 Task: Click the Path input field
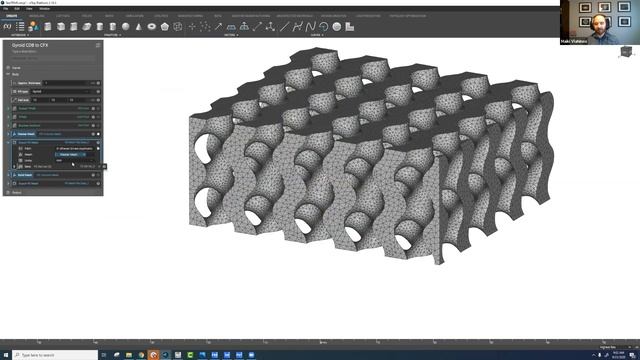coord(75,149)
